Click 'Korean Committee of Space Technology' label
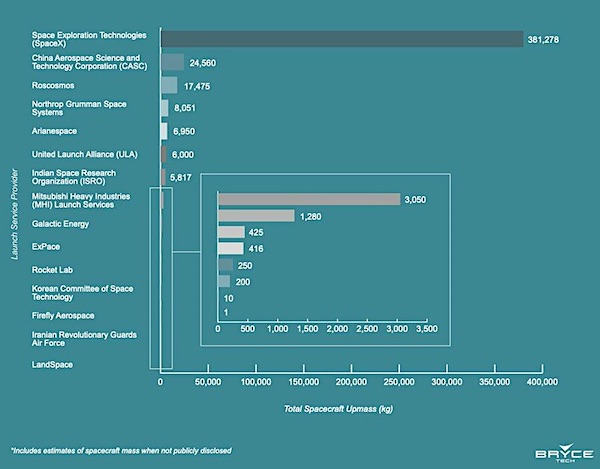Viewport: 600px width, 469px height. click(82, 293)
